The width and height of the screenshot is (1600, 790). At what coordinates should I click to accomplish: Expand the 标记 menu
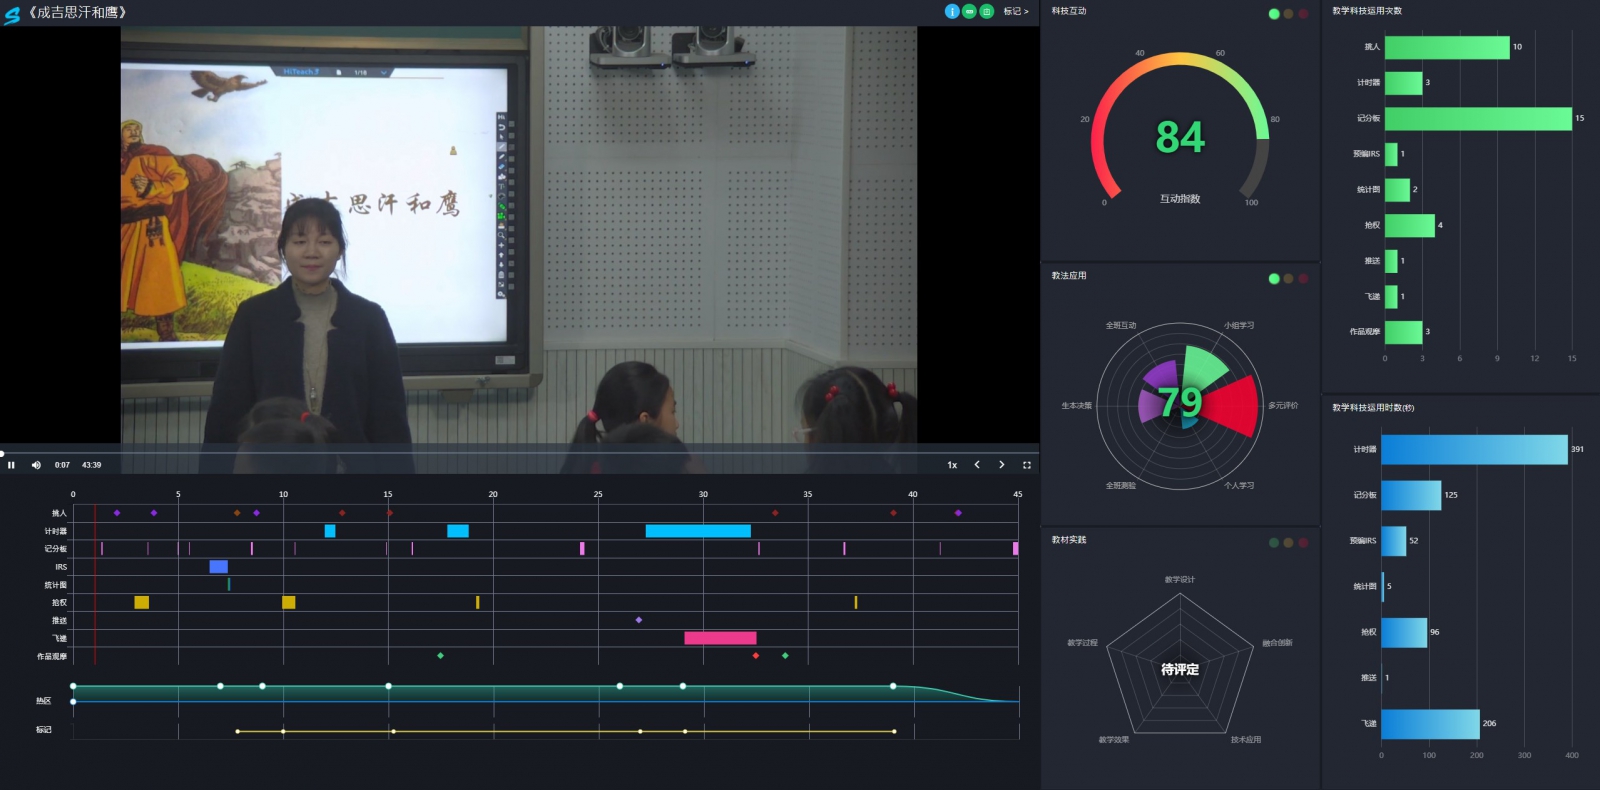pos(1015,12)
